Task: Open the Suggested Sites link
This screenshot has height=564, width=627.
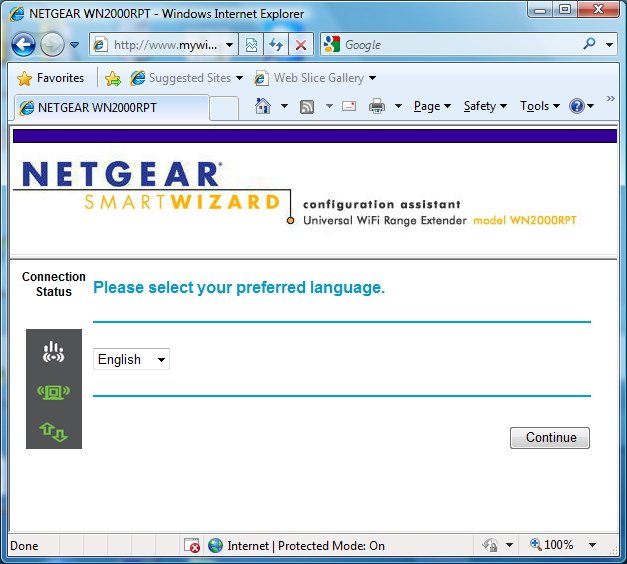Action: [x=186, y=78]
